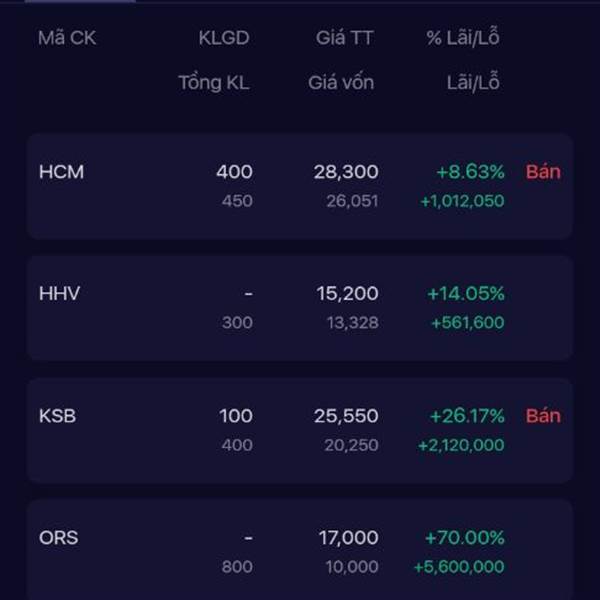Sort by % Lãi/Lỗ column header
Viewport: 600px width, 600px height.
[x=463, y=38]
